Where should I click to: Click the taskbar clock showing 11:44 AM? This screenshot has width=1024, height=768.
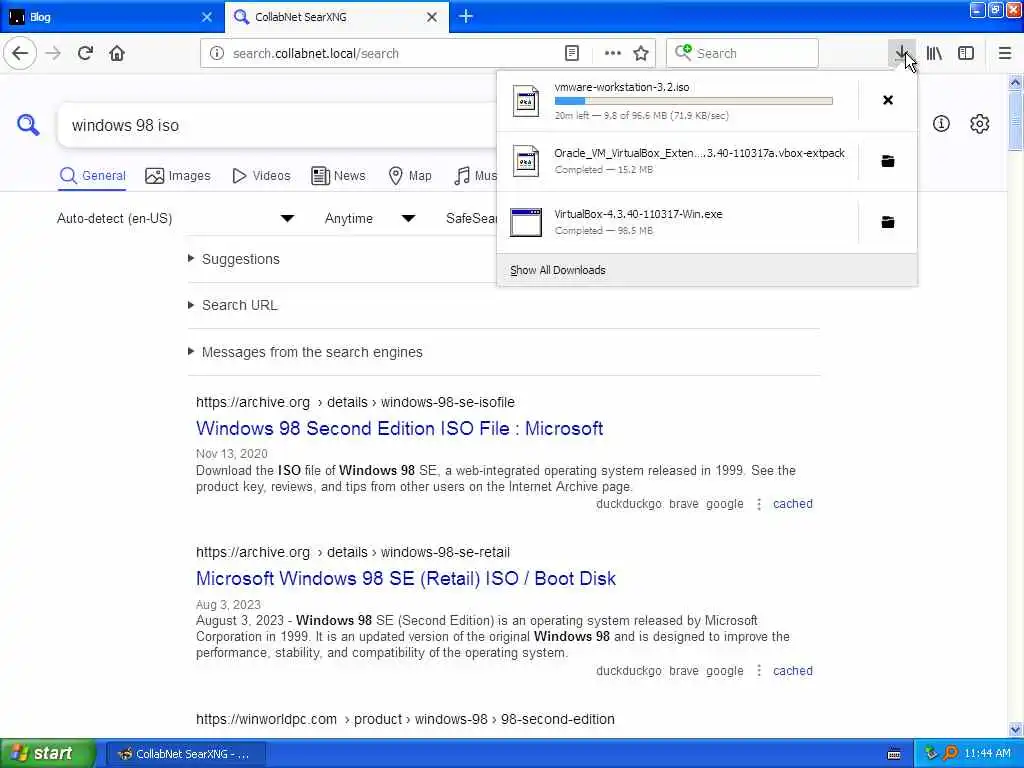point(987,754)
